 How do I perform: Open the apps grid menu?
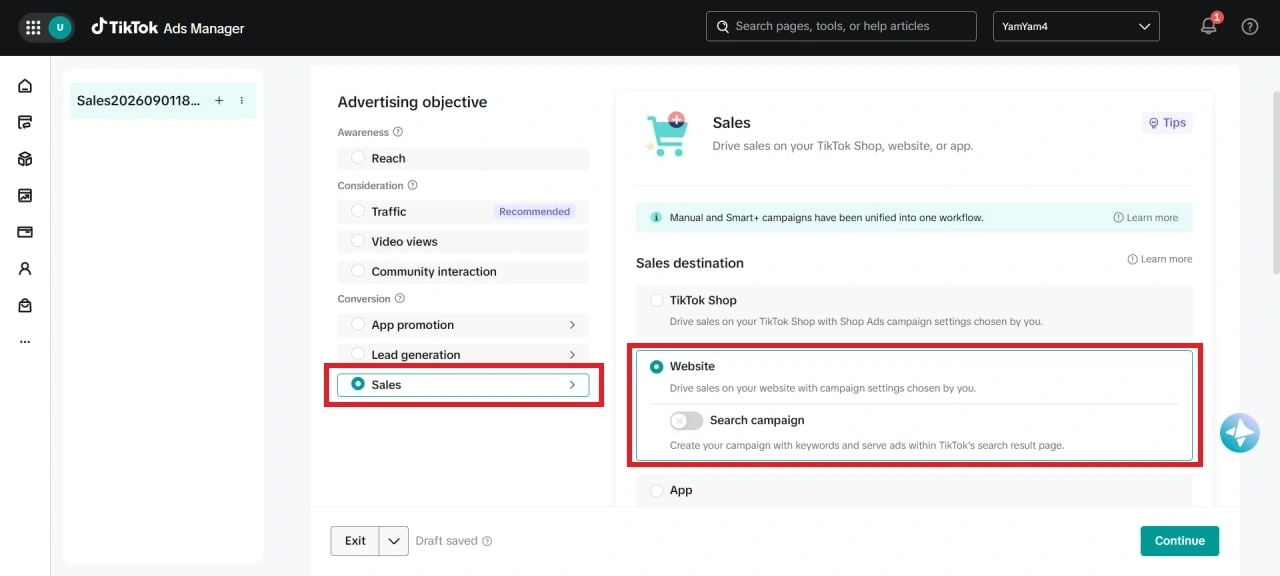(x=33, y=28)
